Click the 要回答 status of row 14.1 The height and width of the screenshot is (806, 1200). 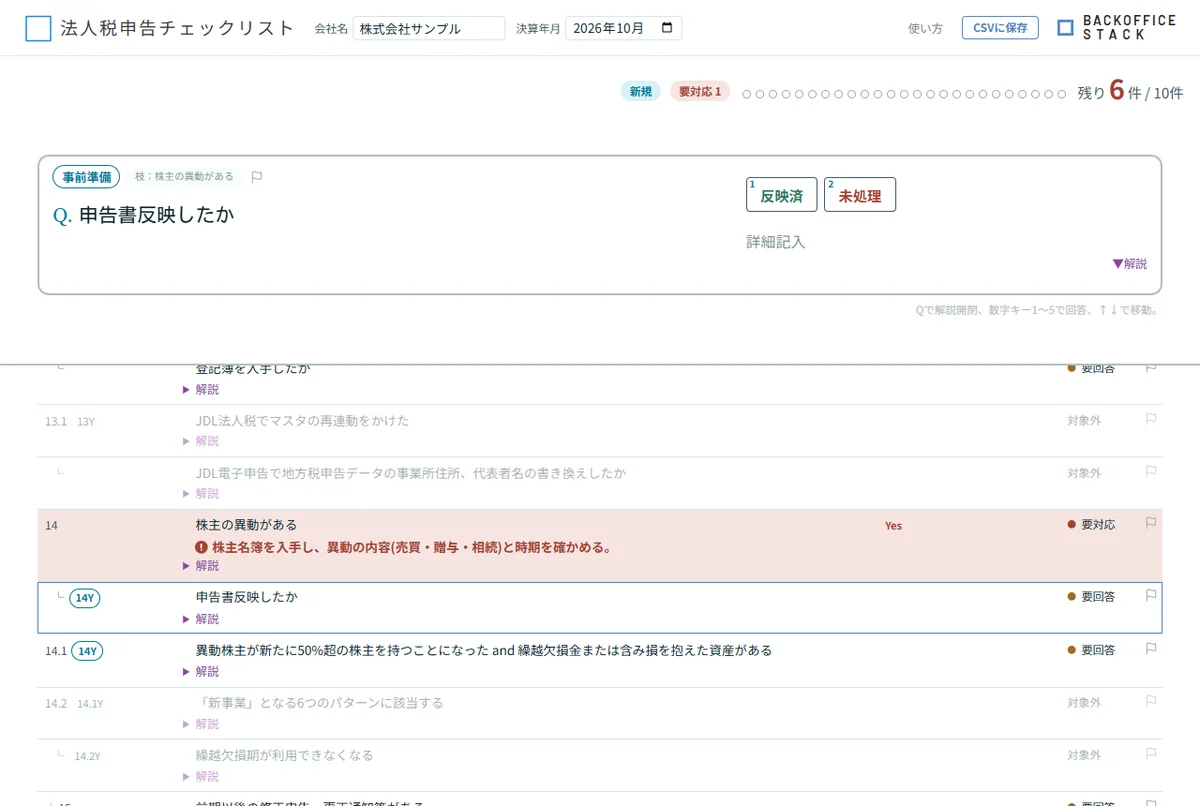coord(1091,650)
